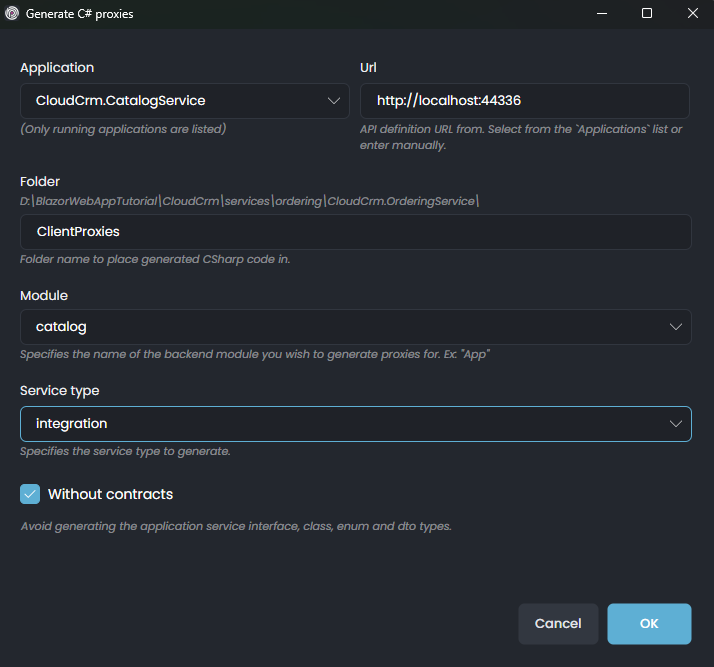714x667 pixels.
Task: Click the chevron arrow in Service type field
Action: point(676,424)
